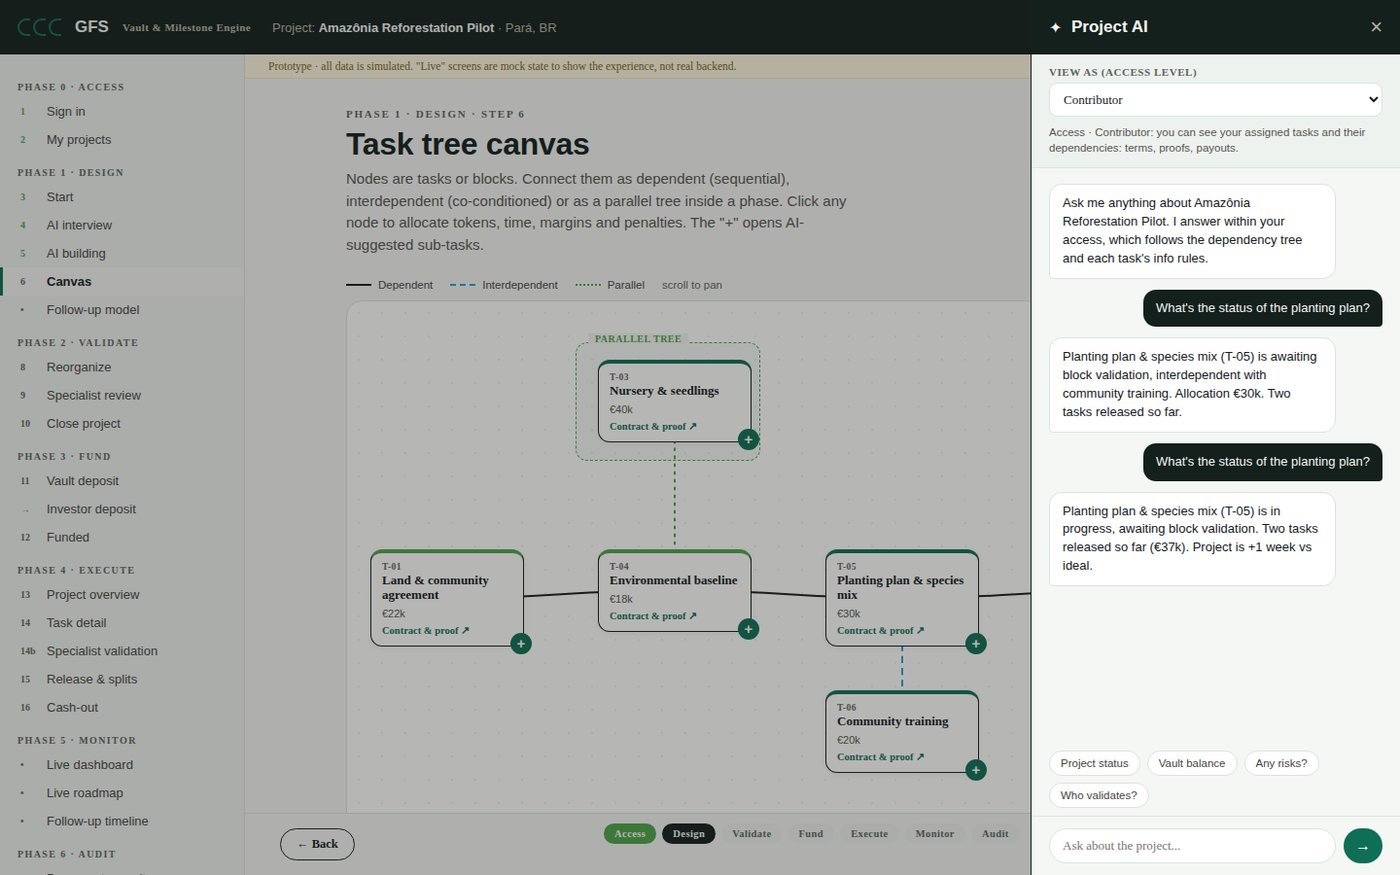
Task: Select the T-03 Nursery & seedlings node title
Action: [664, 391]
